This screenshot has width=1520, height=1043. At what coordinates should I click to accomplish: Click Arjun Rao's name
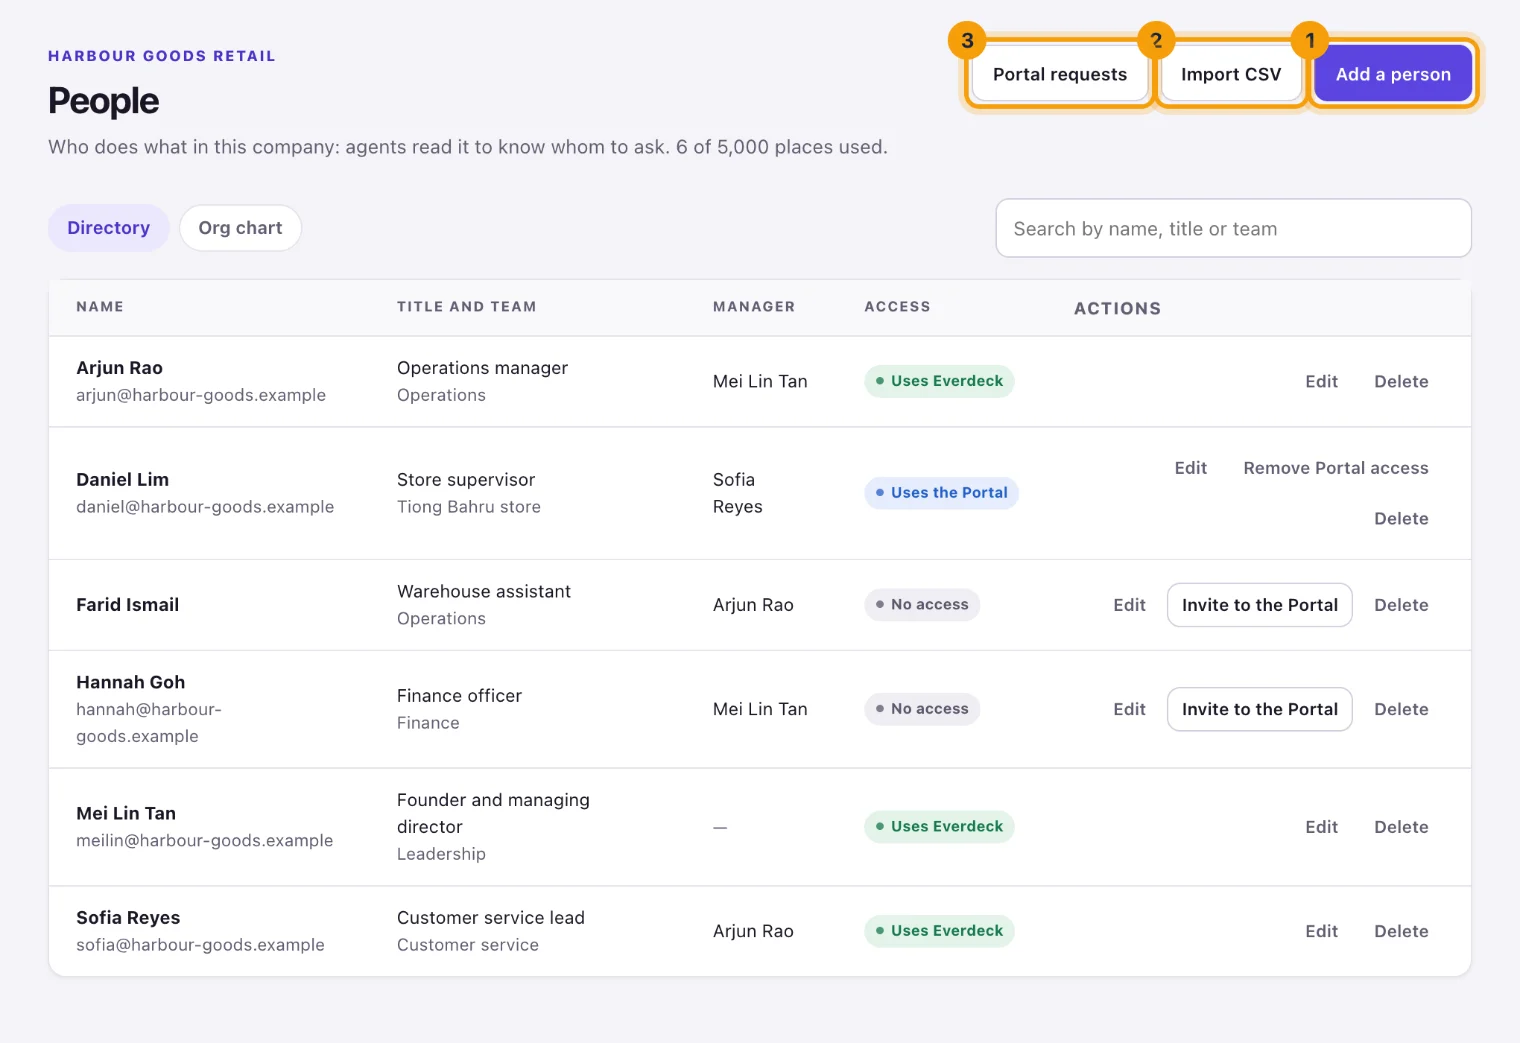(x=119, y=368)
